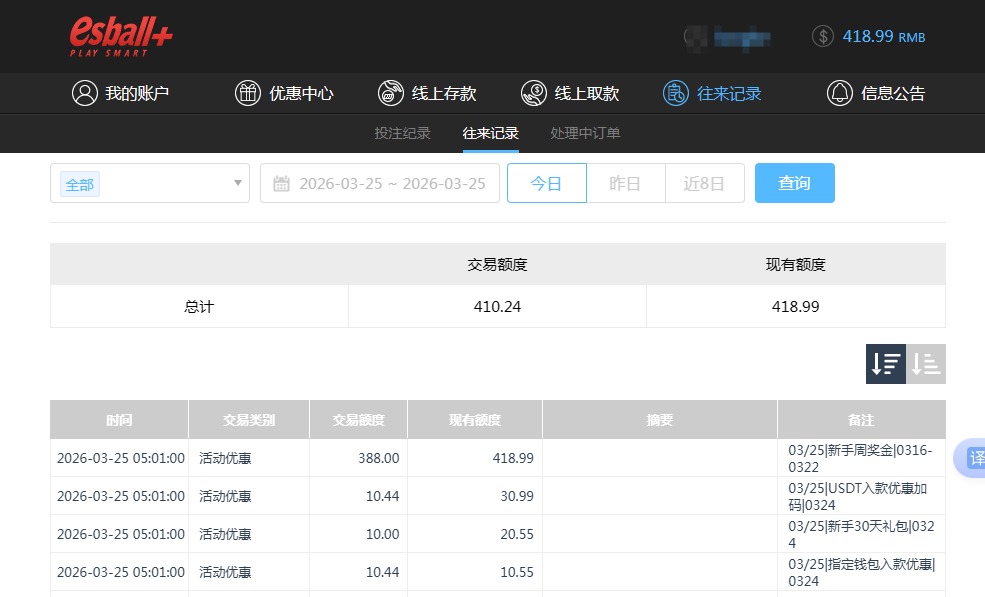The image size is (985, 597).
Task: Open 信息公告 via the bell icon
Action: tap(839, 92)
